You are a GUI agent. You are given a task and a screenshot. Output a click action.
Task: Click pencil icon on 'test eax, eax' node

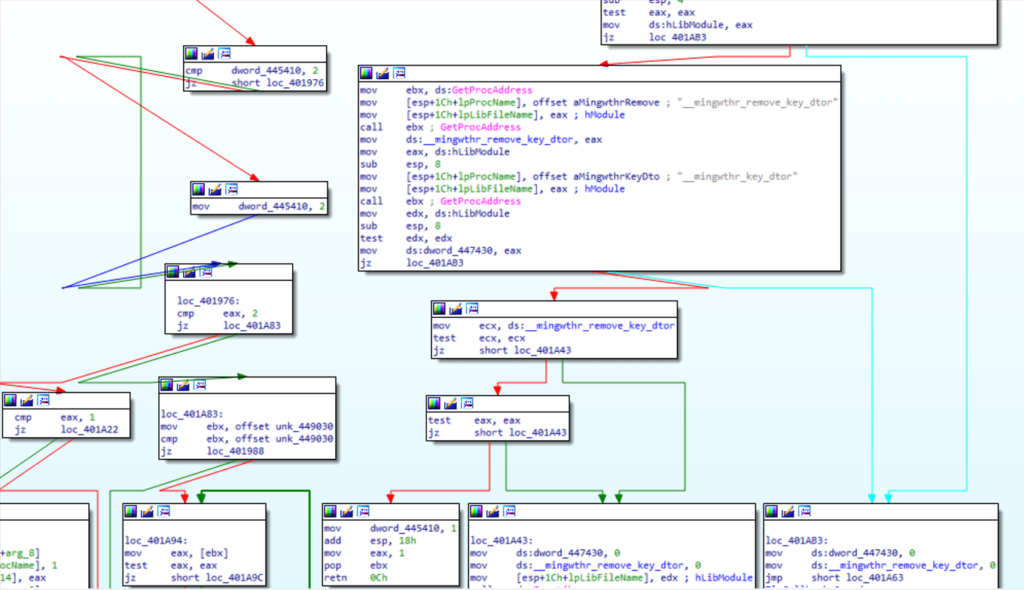451,403
